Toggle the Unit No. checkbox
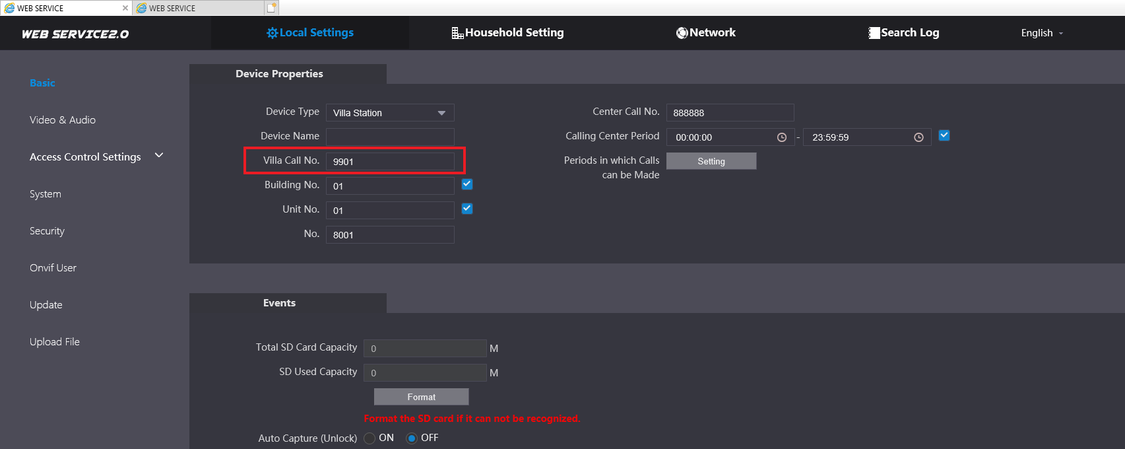The image size is (1125, 449). coord(467,209)
